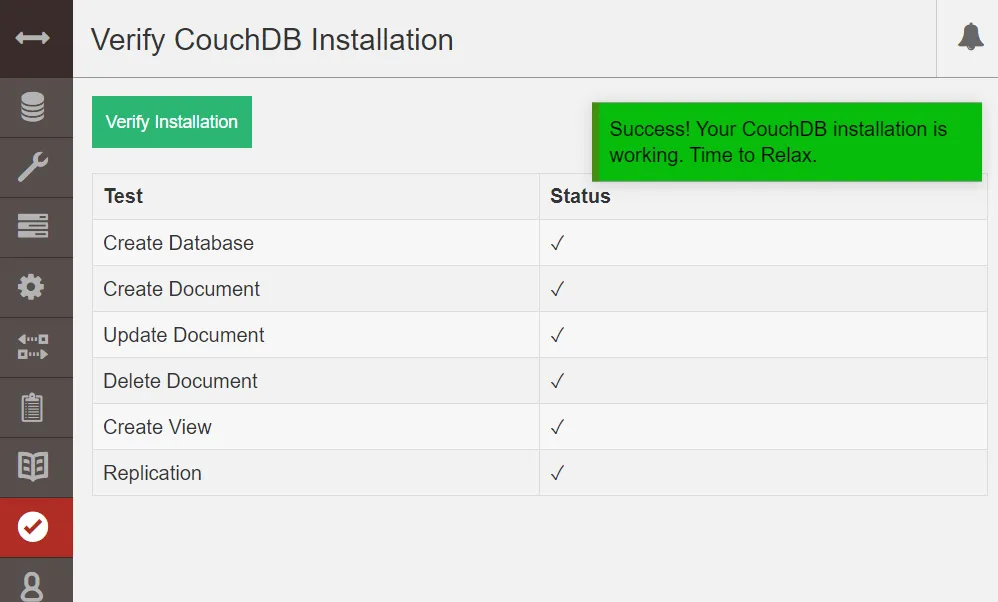Open Active Tasks list icon

pyautogui.click(x=32, y=226)
